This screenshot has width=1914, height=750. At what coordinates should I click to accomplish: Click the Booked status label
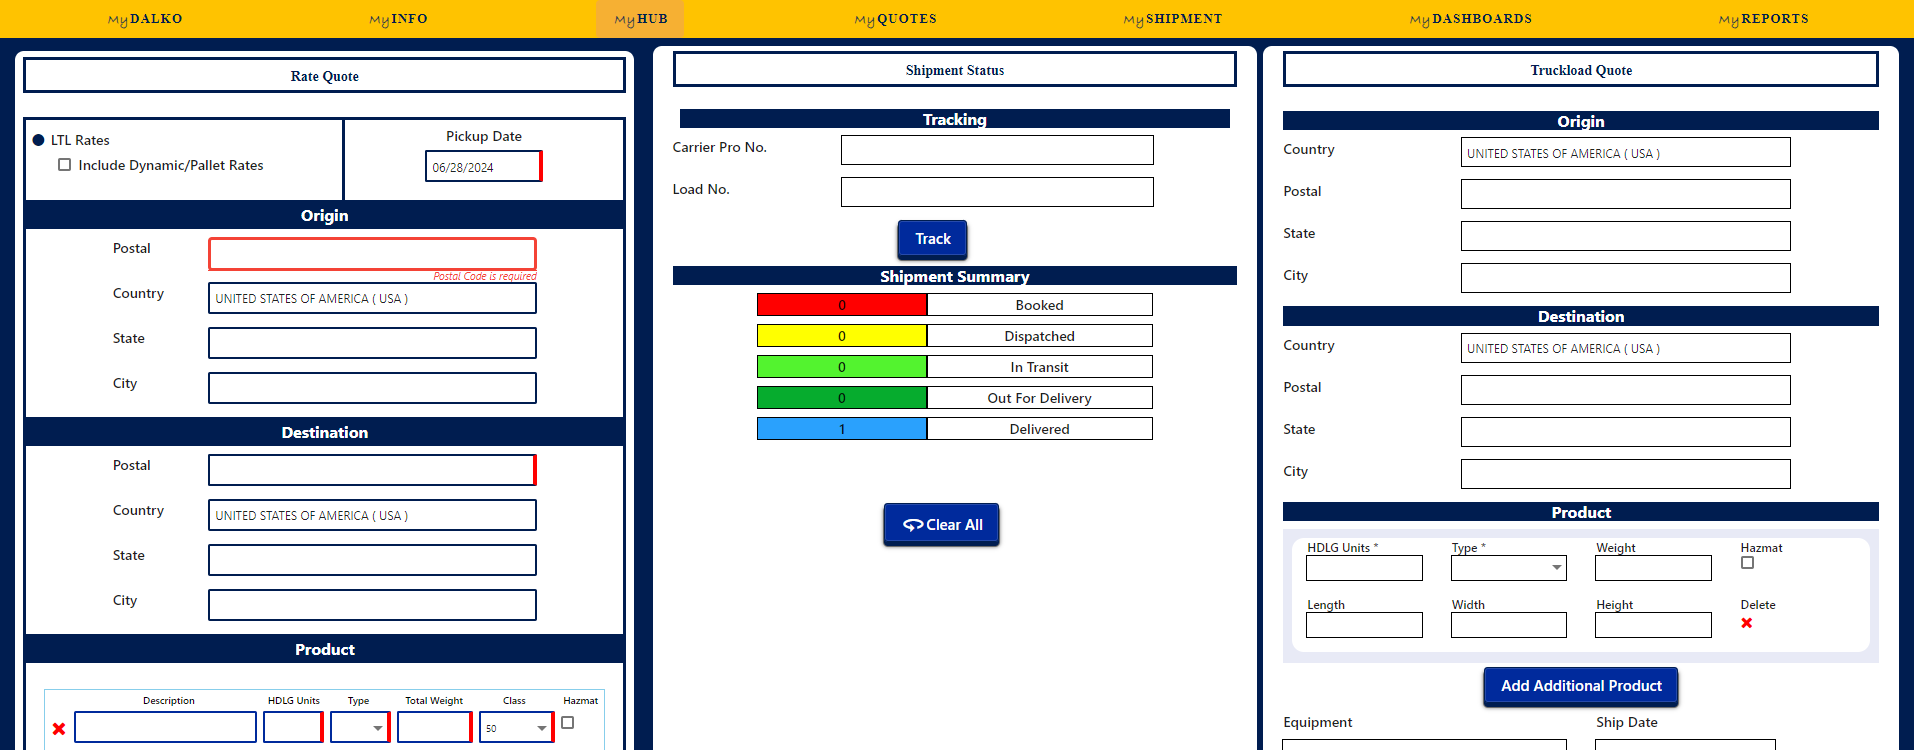[1040, 305]
